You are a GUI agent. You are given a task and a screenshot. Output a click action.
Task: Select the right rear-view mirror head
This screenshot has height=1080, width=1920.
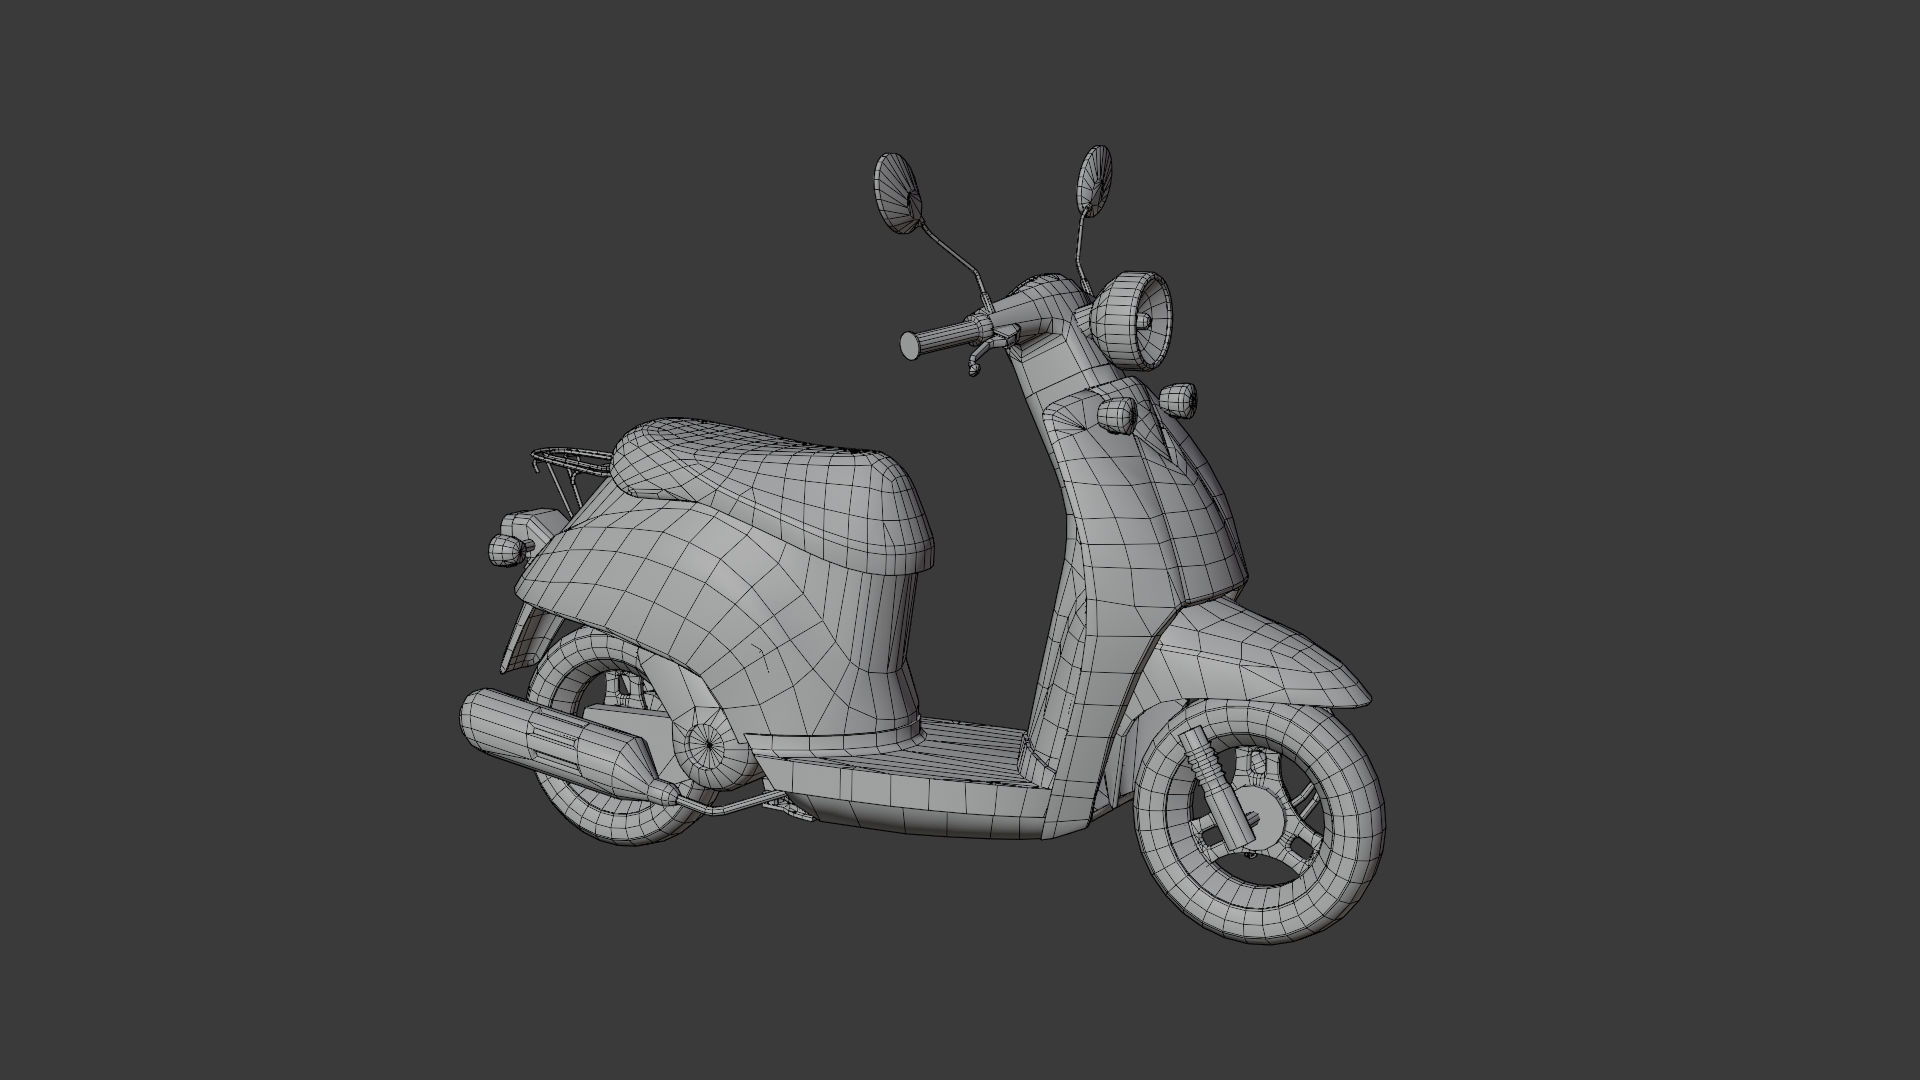tap(1093, 181)
